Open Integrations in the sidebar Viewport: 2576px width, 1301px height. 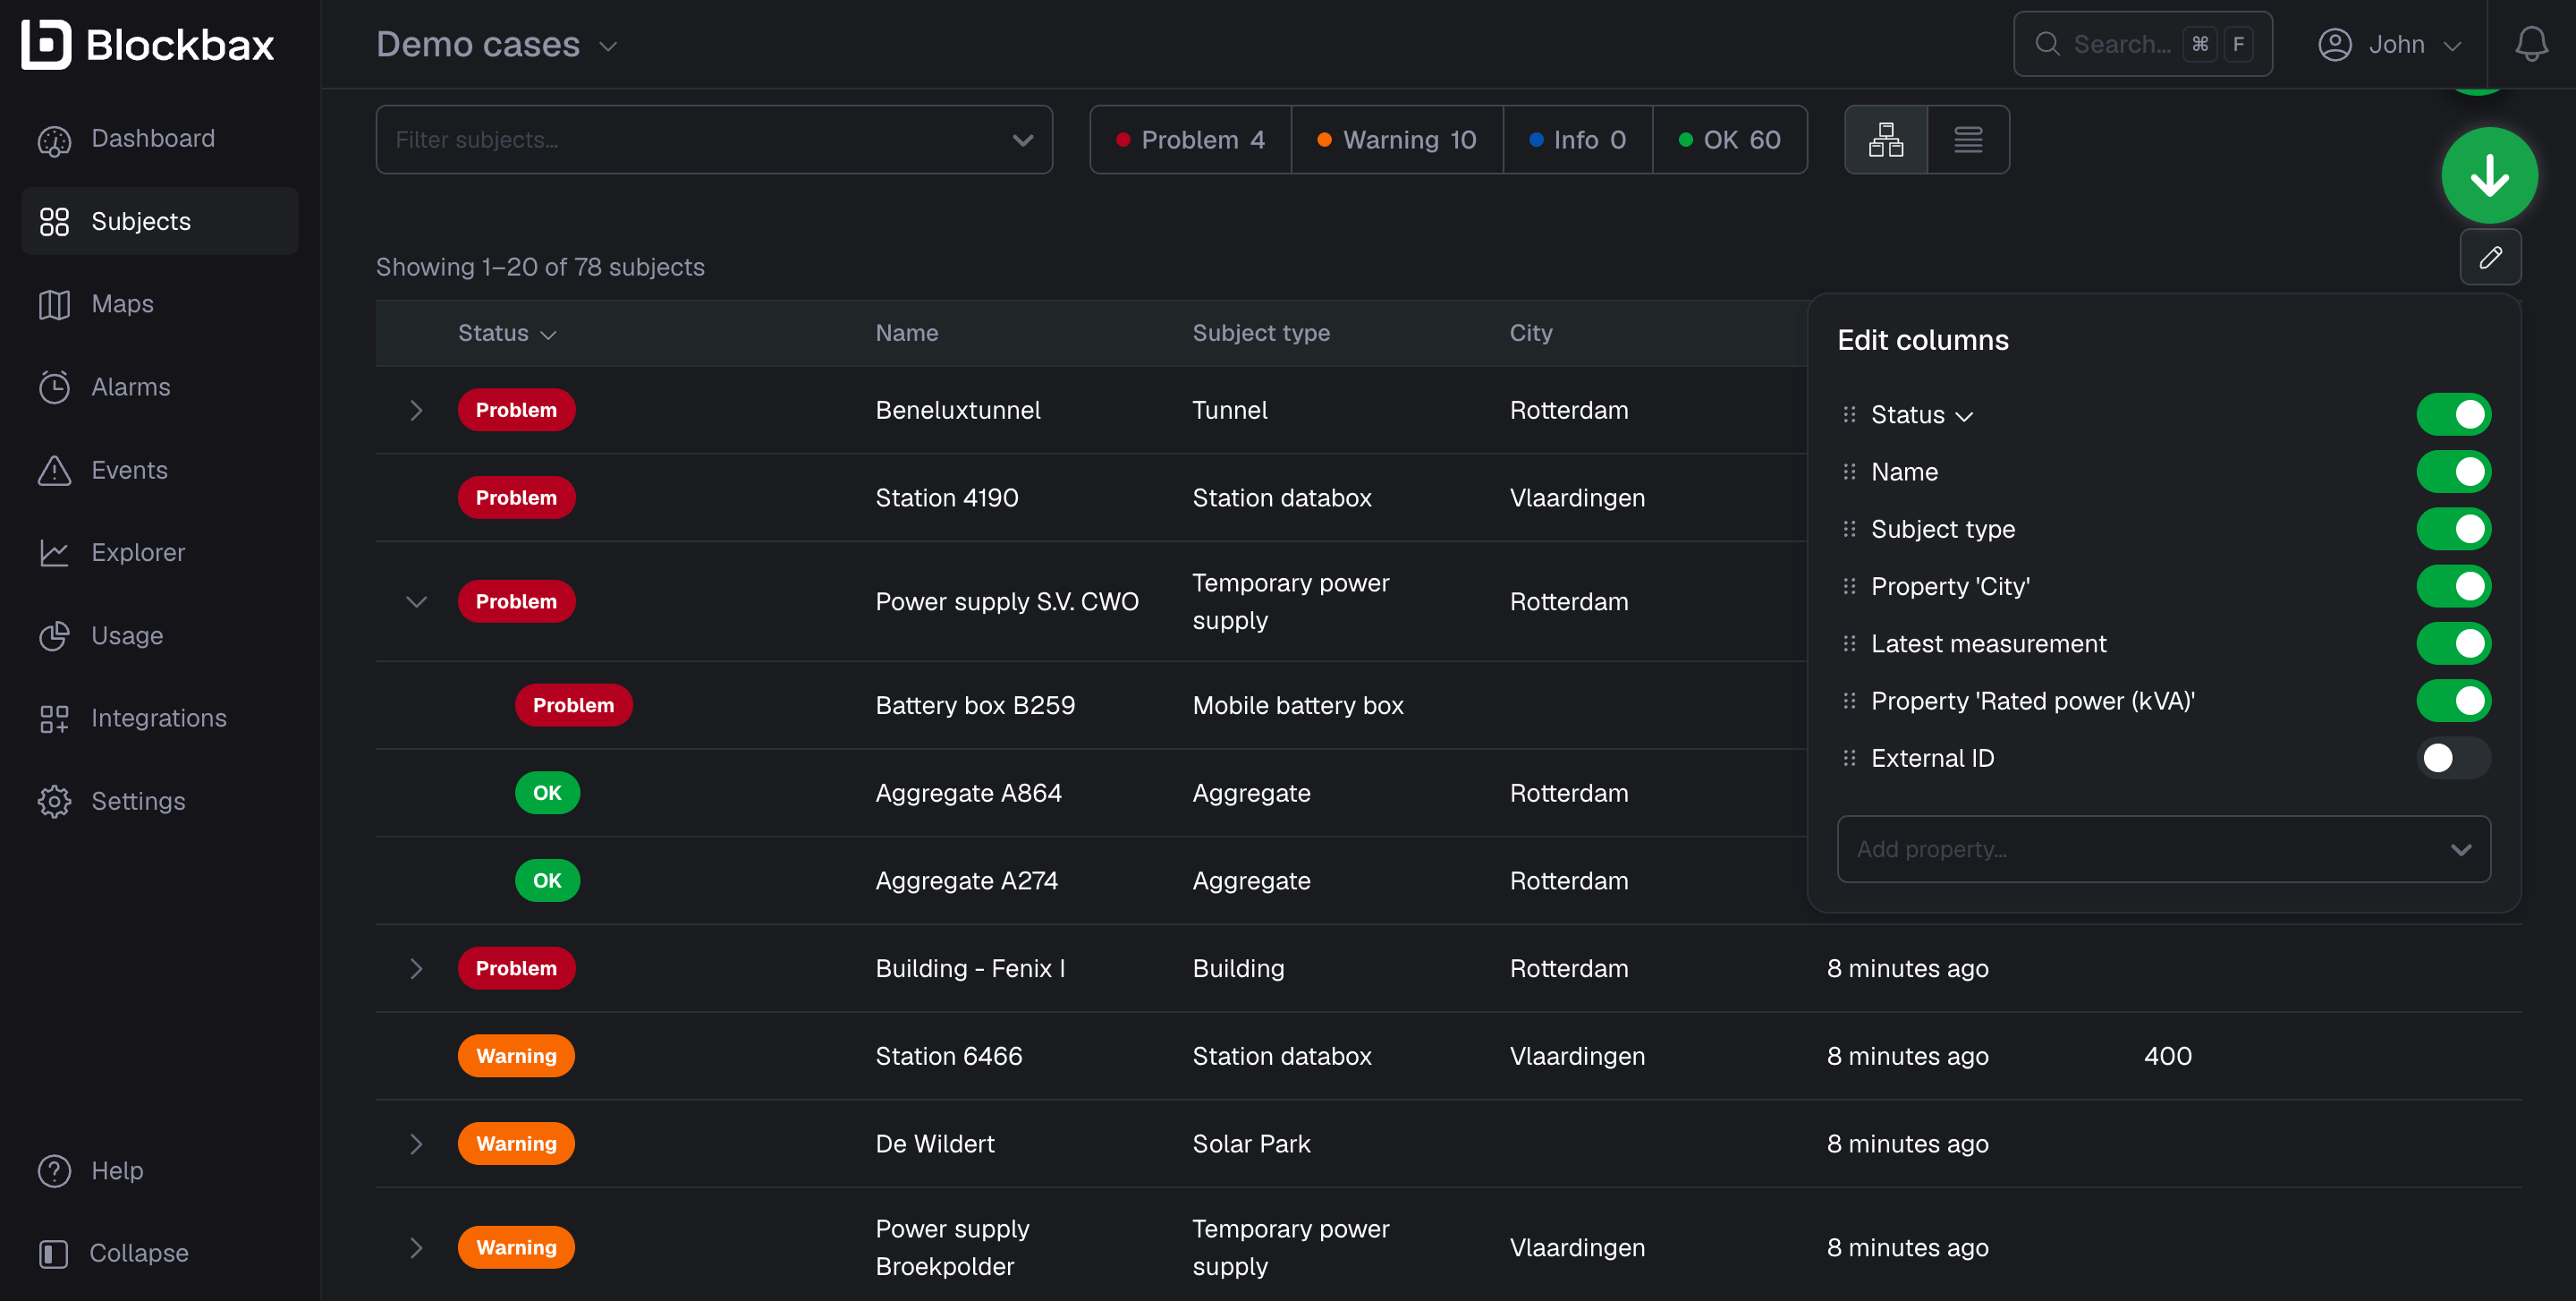point(160,718)
